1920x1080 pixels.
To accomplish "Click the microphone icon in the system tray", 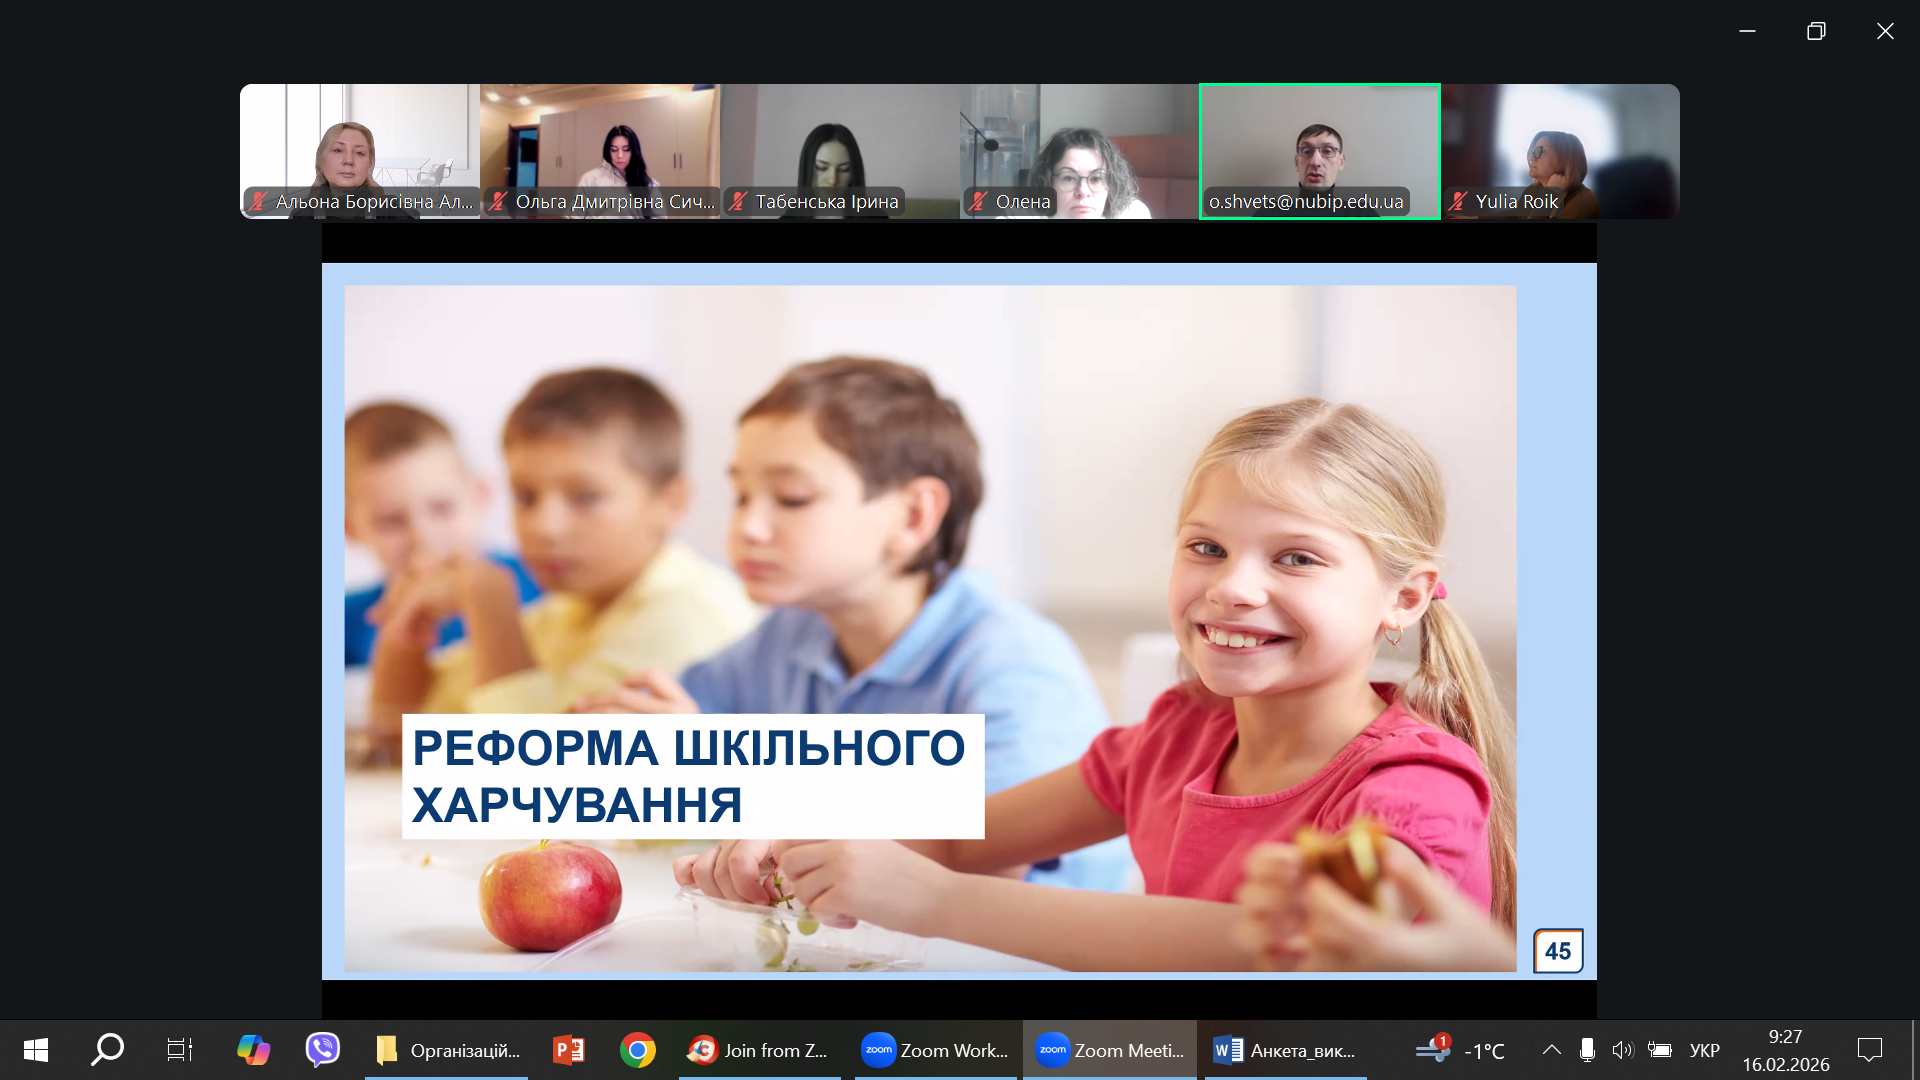I will [x=1587, y=1050].
